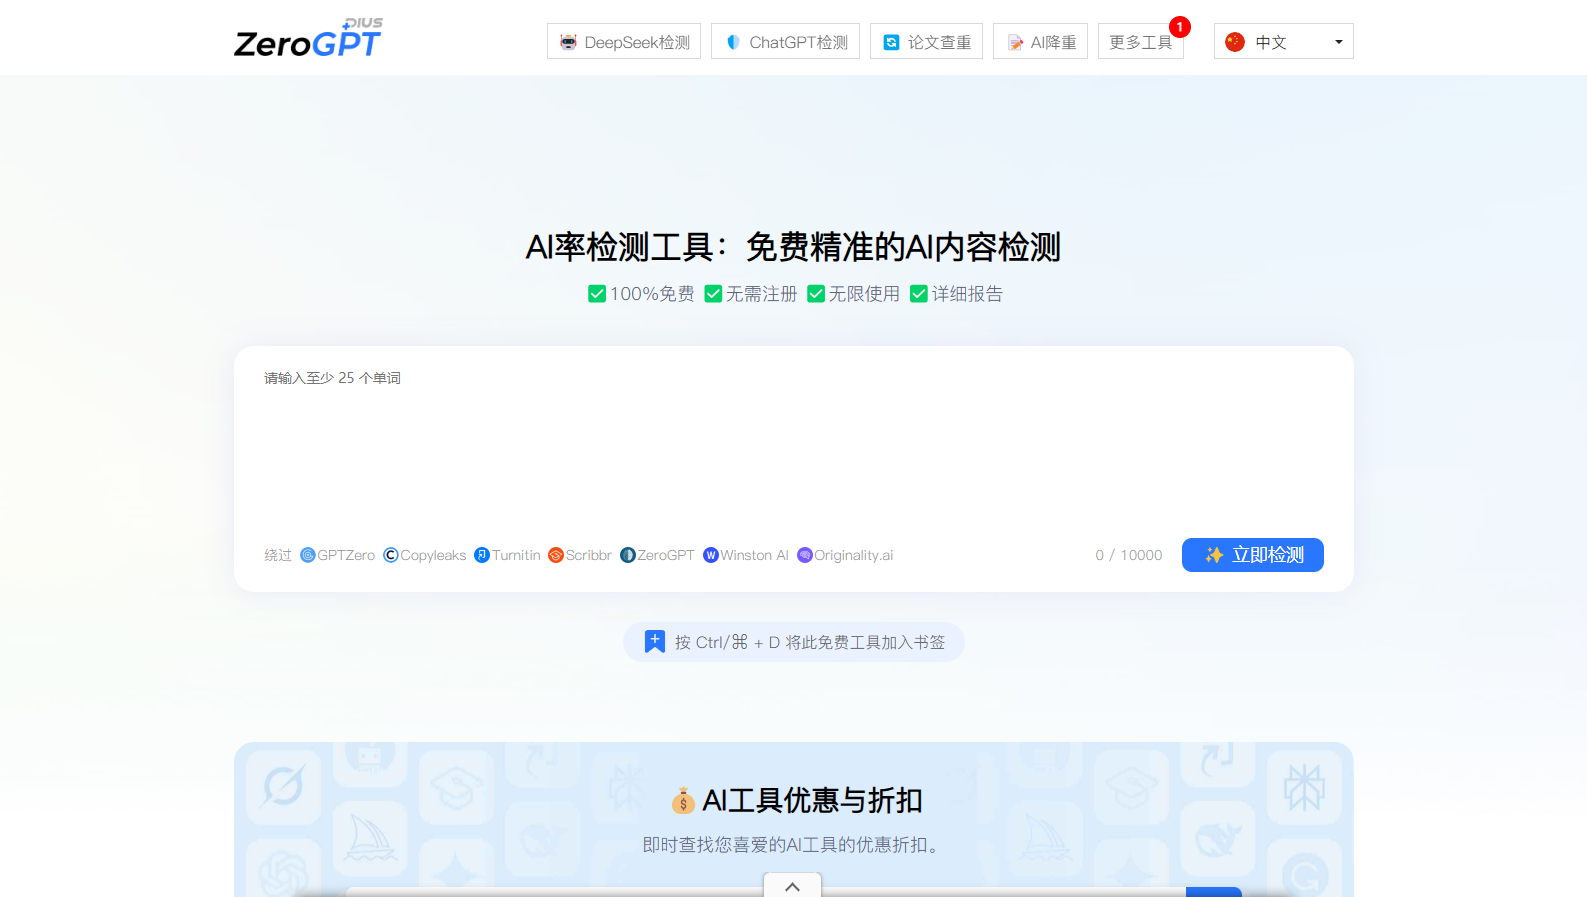Click the Copyleaks icon
The image size is (1587, 897).
[391, 555]
